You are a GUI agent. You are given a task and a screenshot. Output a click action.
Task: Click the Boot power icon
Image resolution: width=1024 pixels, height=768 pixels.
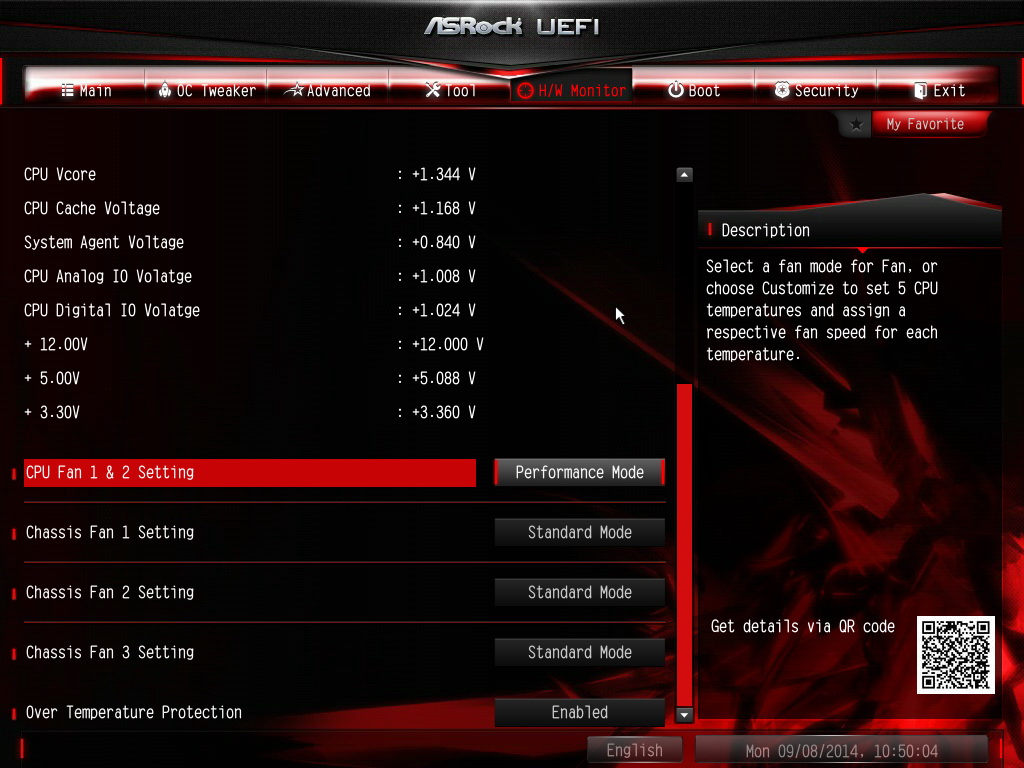pyautogui.click(x=675, y=90)
